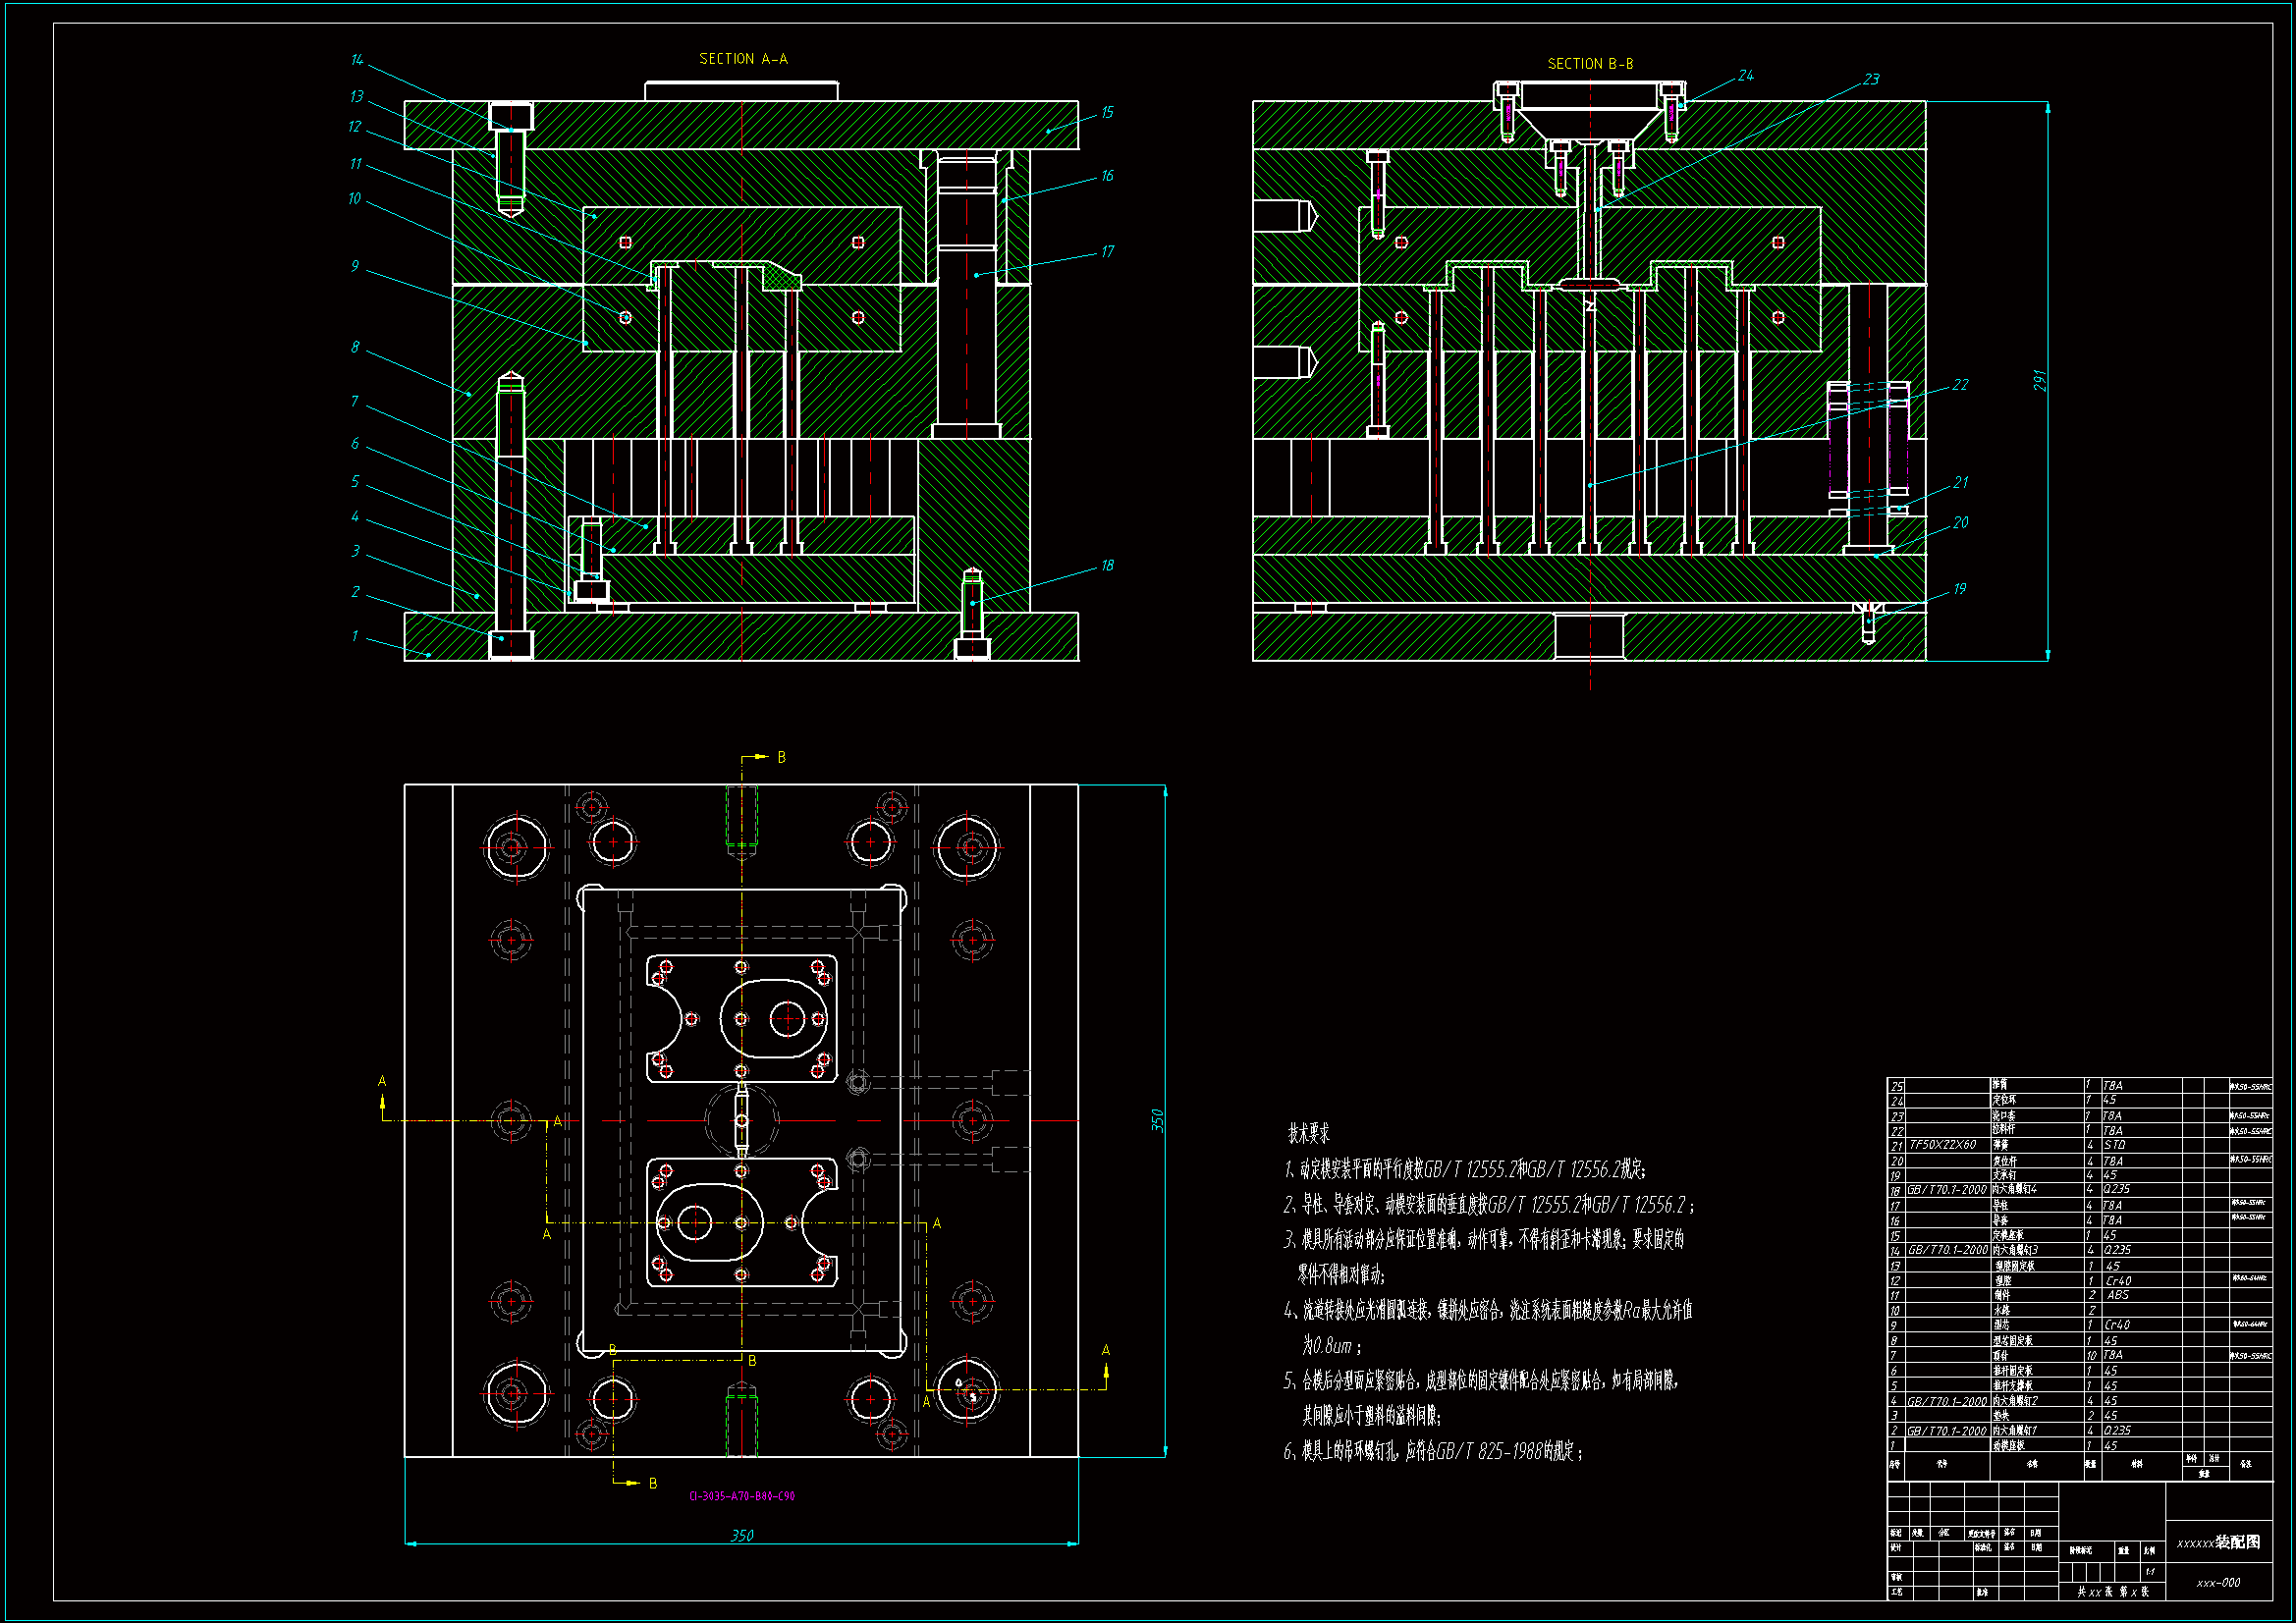Click part balloon number 9

pyautogui.click(x=354, y=266)
